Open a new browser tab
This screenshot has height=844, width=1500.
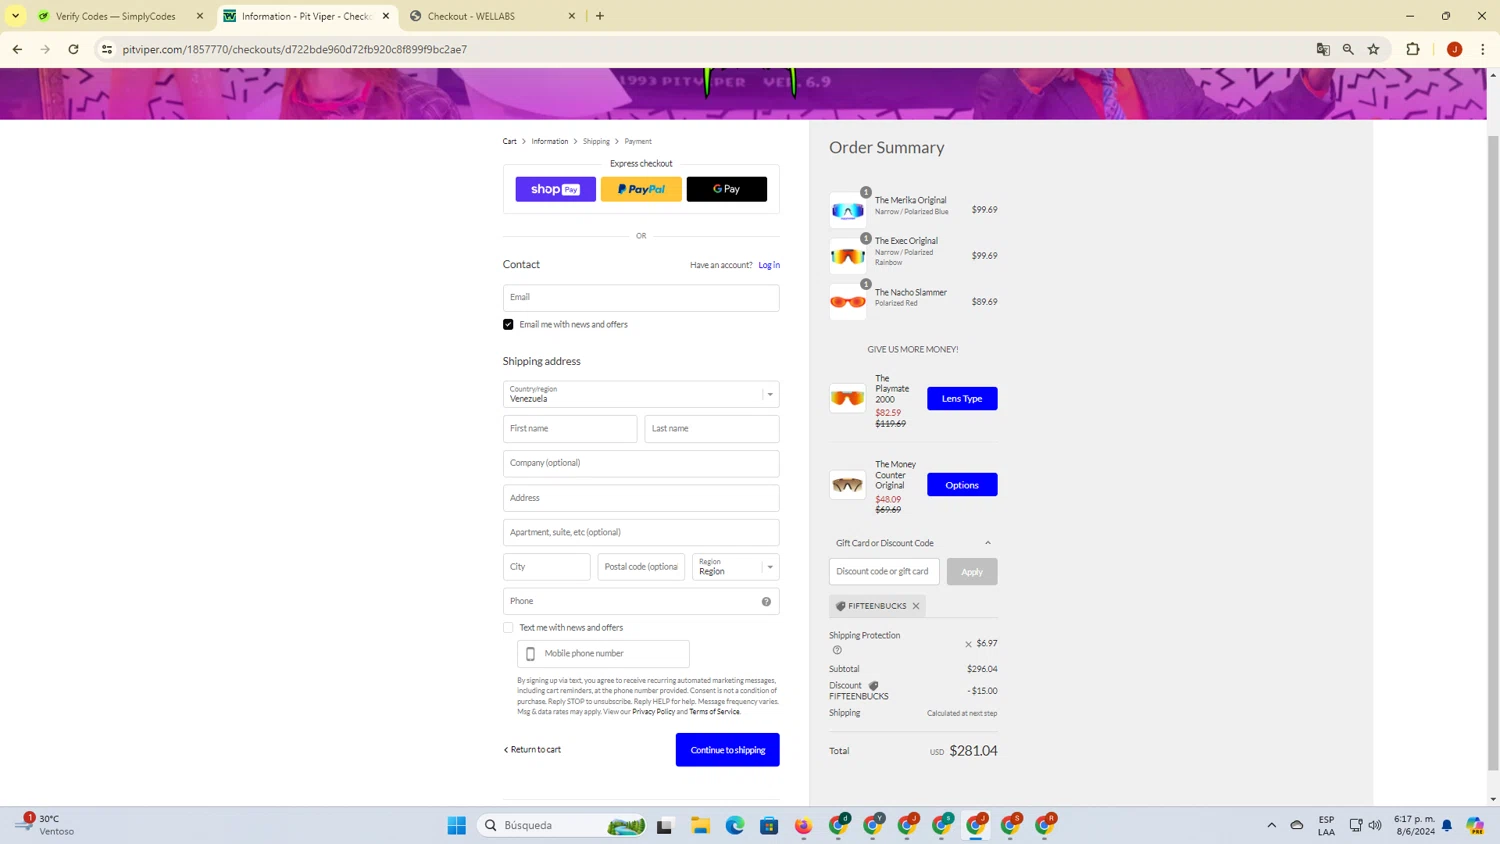[600, 16]
